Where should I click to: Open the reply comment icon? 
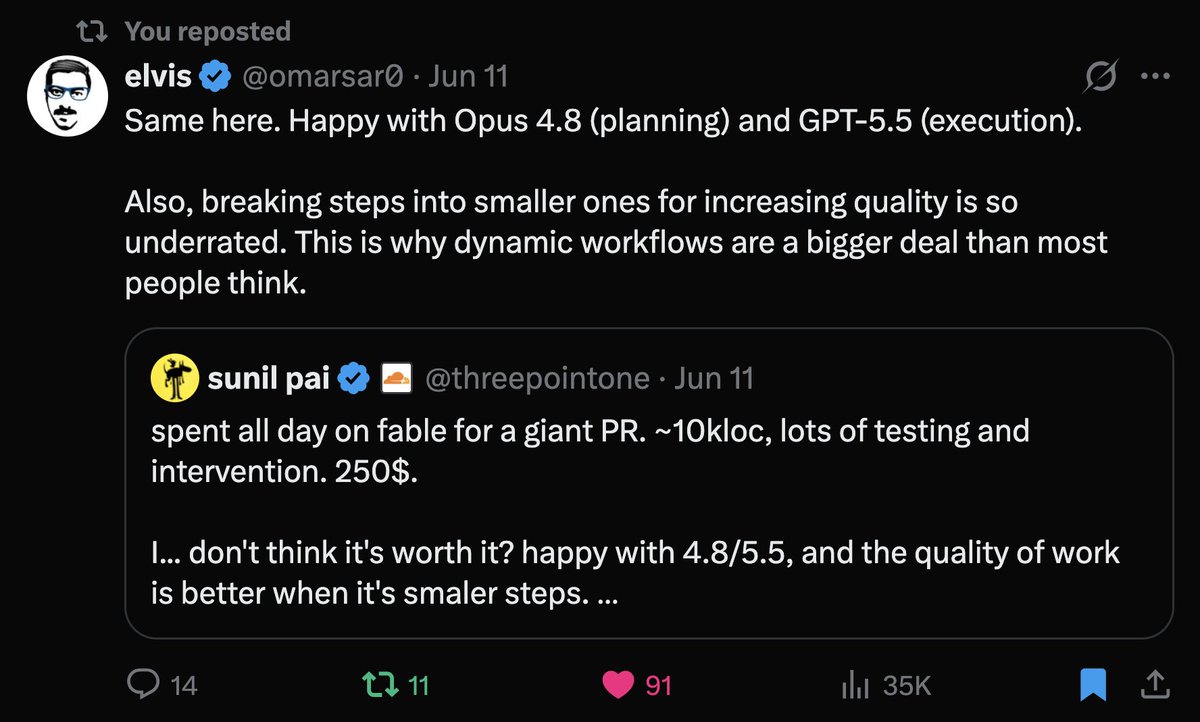point(144,685)
